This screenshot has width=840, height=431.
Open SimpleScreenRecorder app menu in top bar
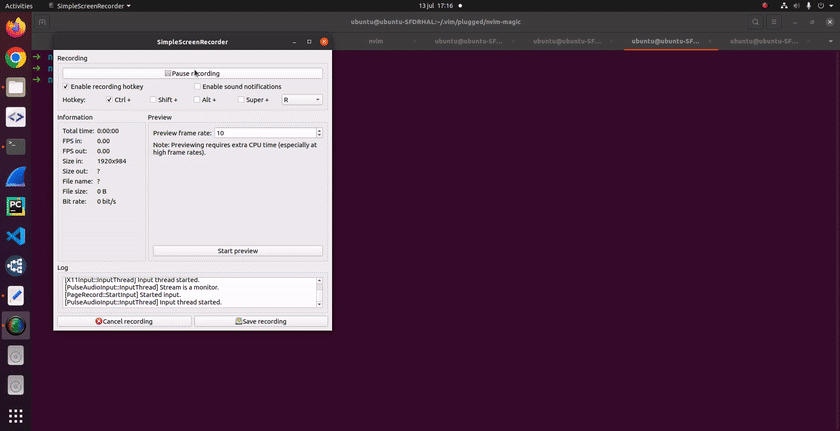[89, 6]
